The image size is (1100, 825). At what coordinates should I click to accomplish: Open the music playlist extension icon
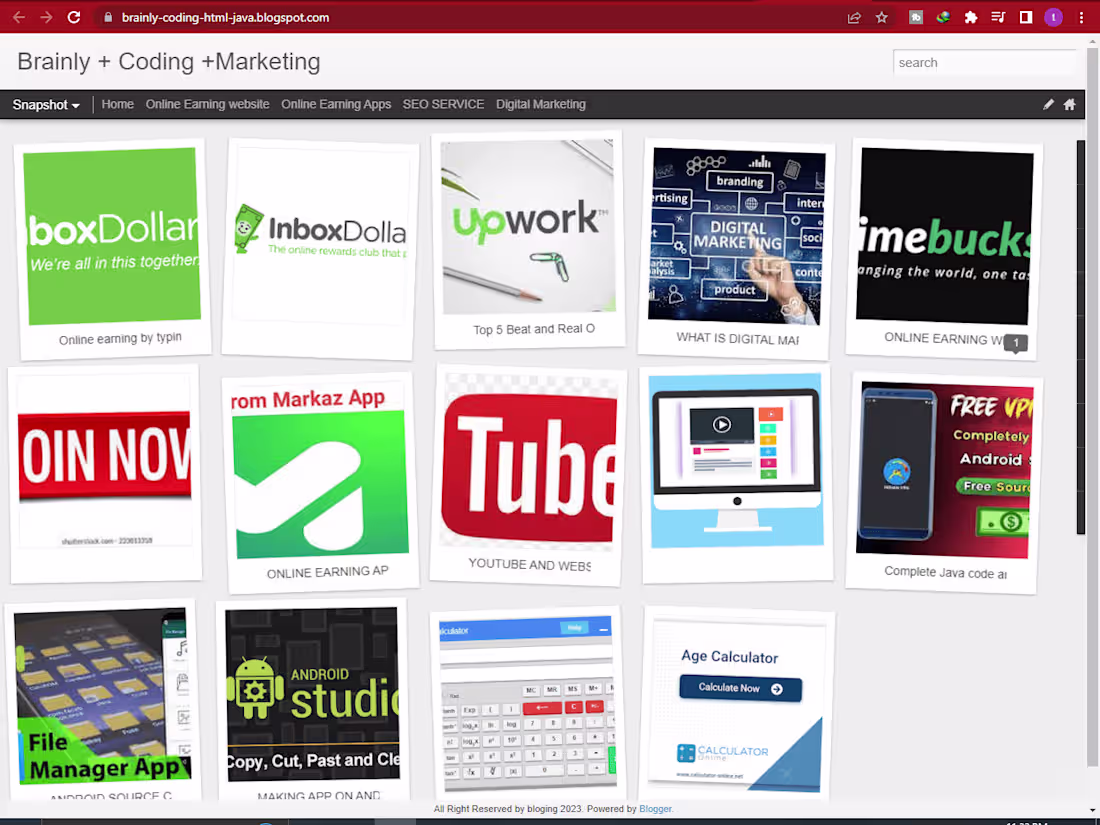[x=997, y=17]
